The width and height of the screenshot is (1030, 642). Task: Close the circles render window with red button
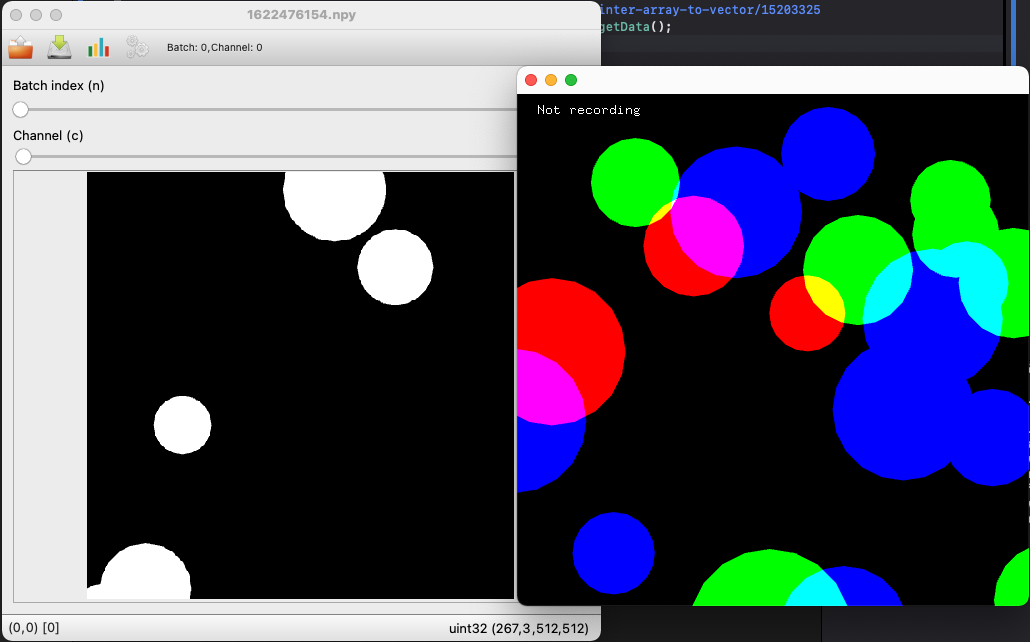[531, 80]
